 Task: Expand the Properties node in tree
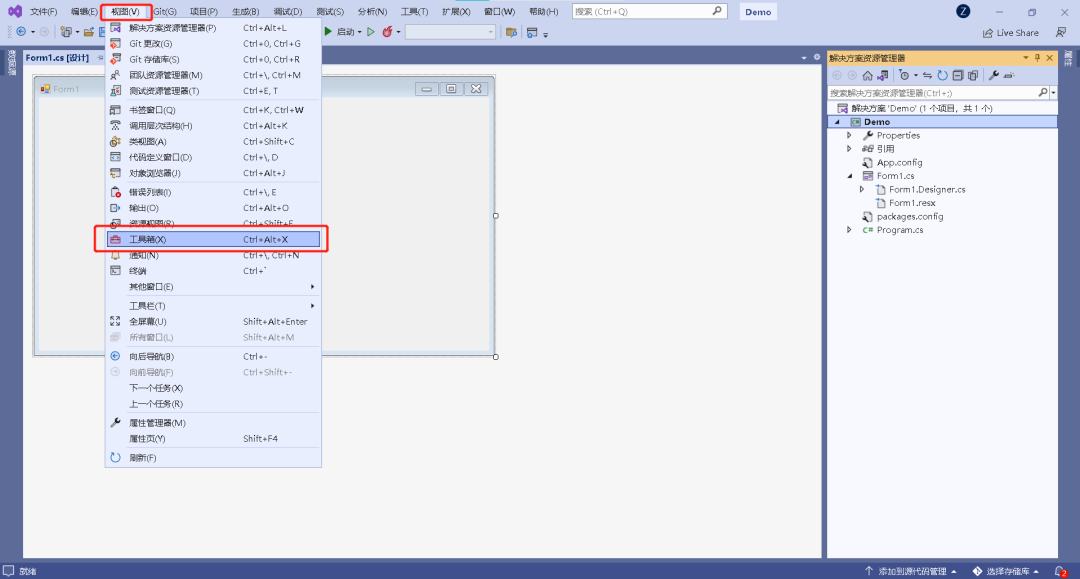coord(849,135)
